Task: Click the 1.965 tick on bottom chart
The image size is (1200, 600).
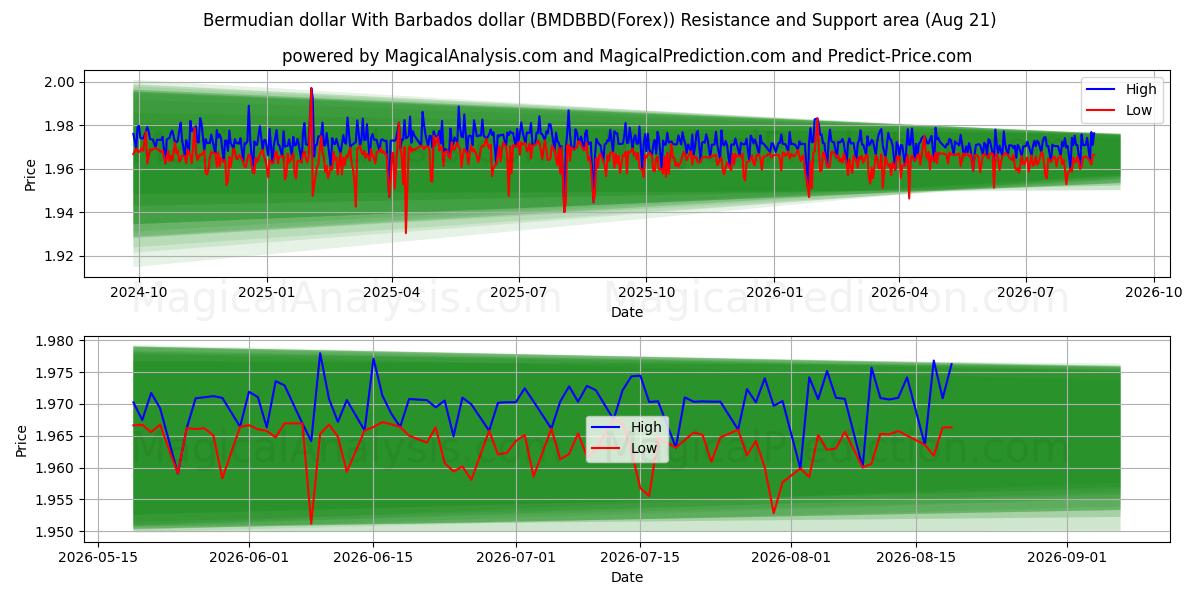Action: 56,436
